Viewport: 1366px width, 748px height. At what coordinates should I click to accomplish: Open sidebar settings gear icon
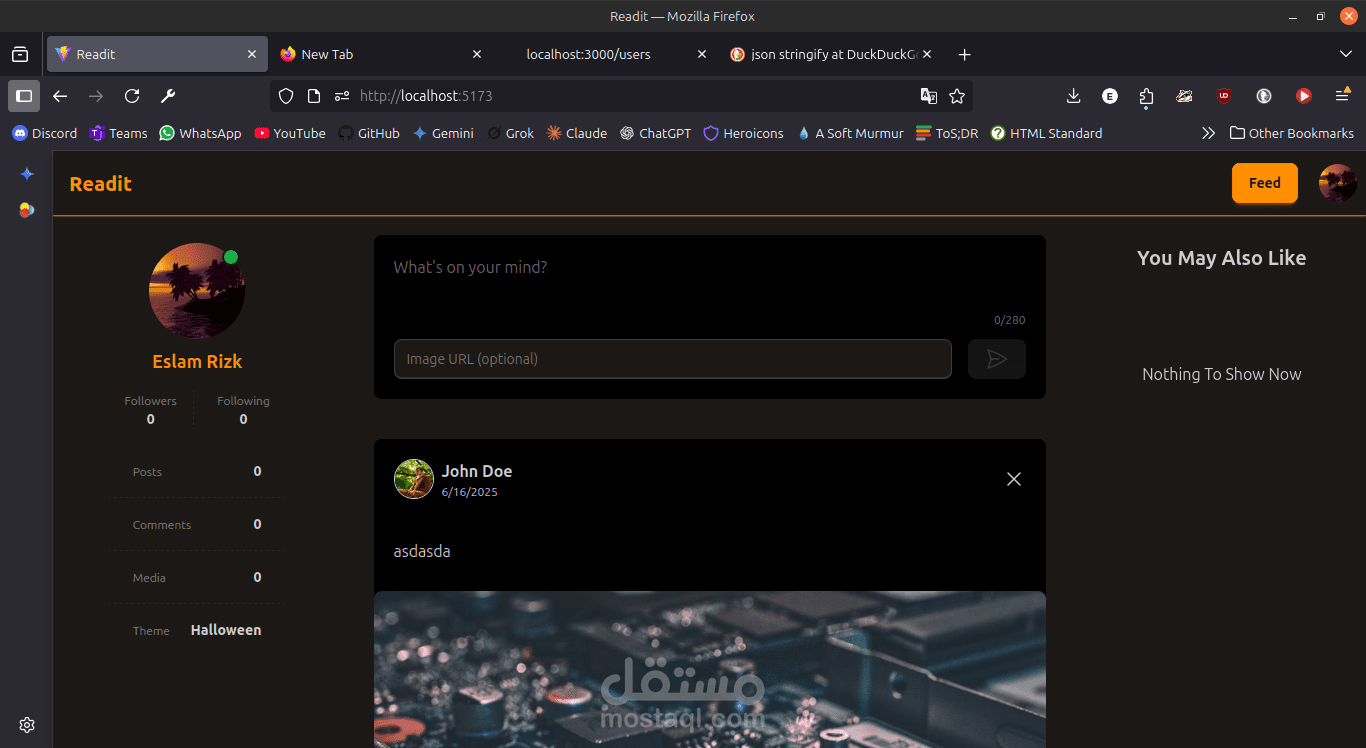tap(27, 725)
